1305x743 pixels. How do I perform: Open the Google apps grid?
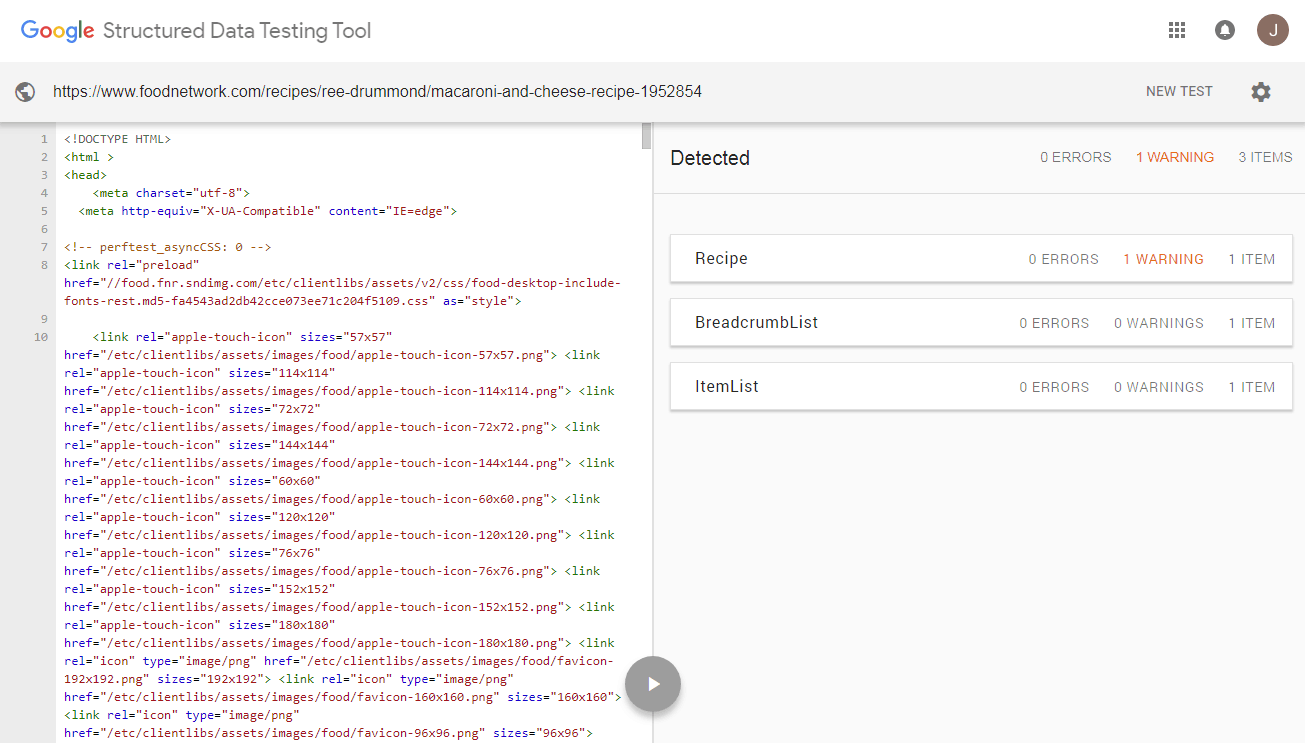[1177, 30]
